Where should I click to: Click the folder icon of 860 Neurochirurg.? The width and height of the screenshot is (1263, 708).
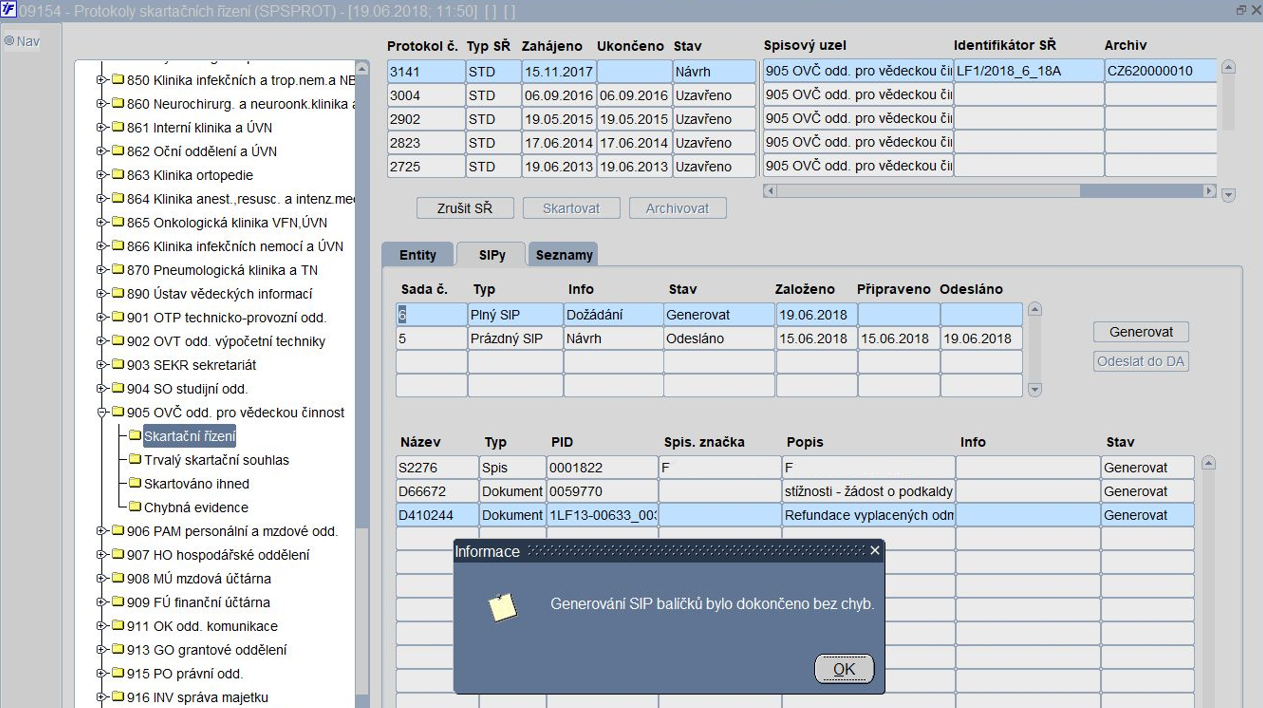point(118,104)
